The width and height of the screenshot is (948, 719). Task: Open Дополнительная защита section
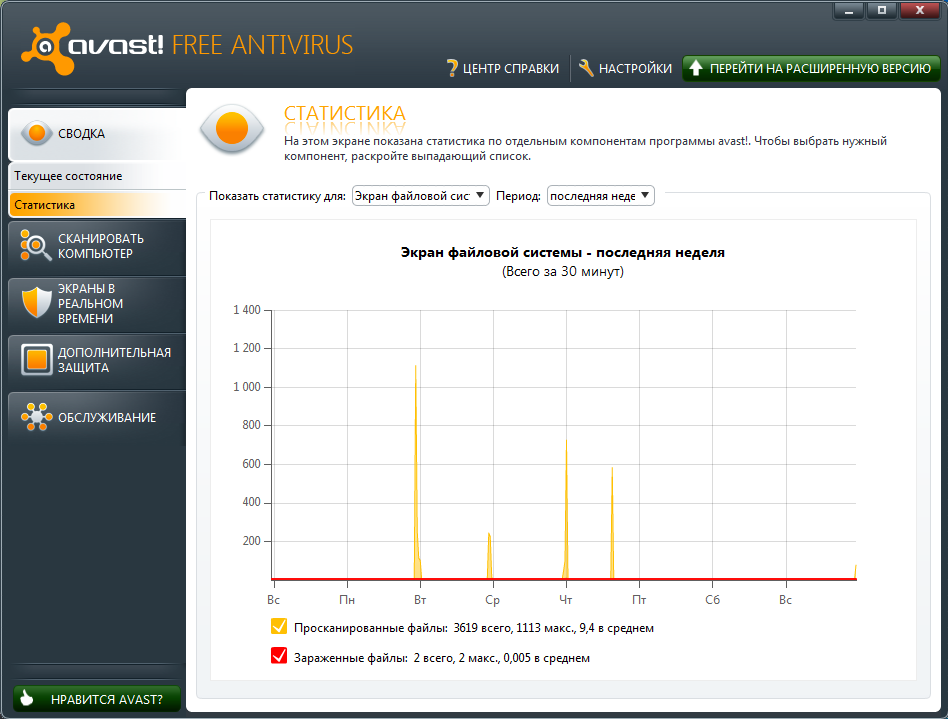[97, 360]
